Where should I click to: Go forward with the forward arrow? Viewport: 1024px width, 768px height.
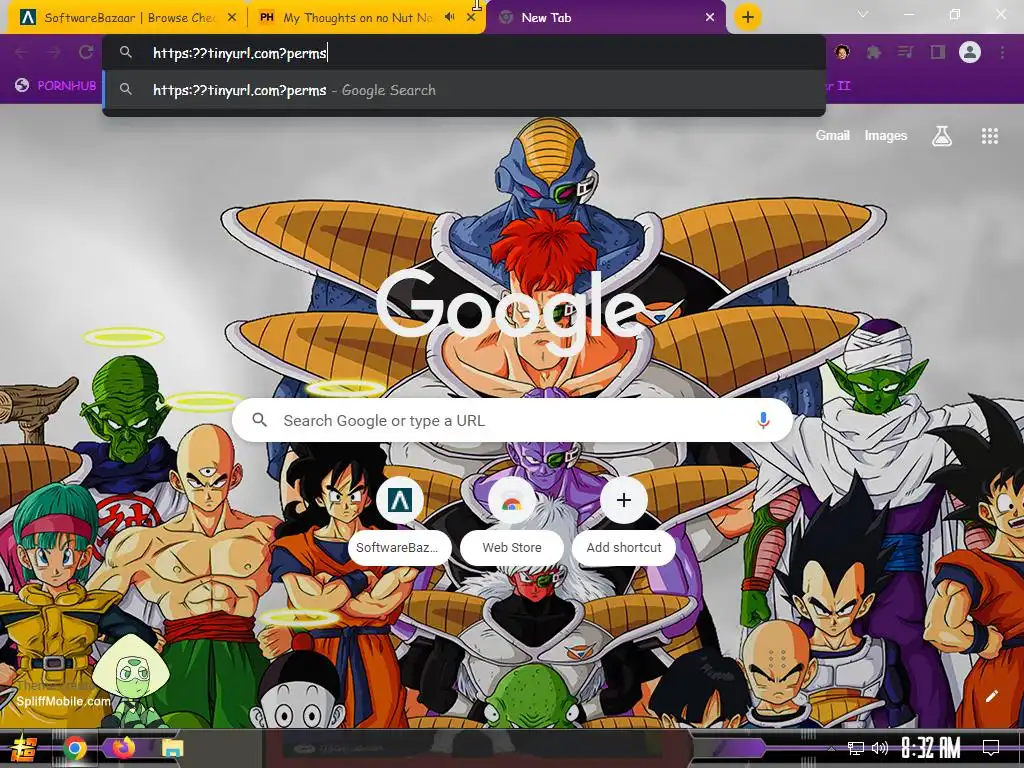click(x=54, y=53)
